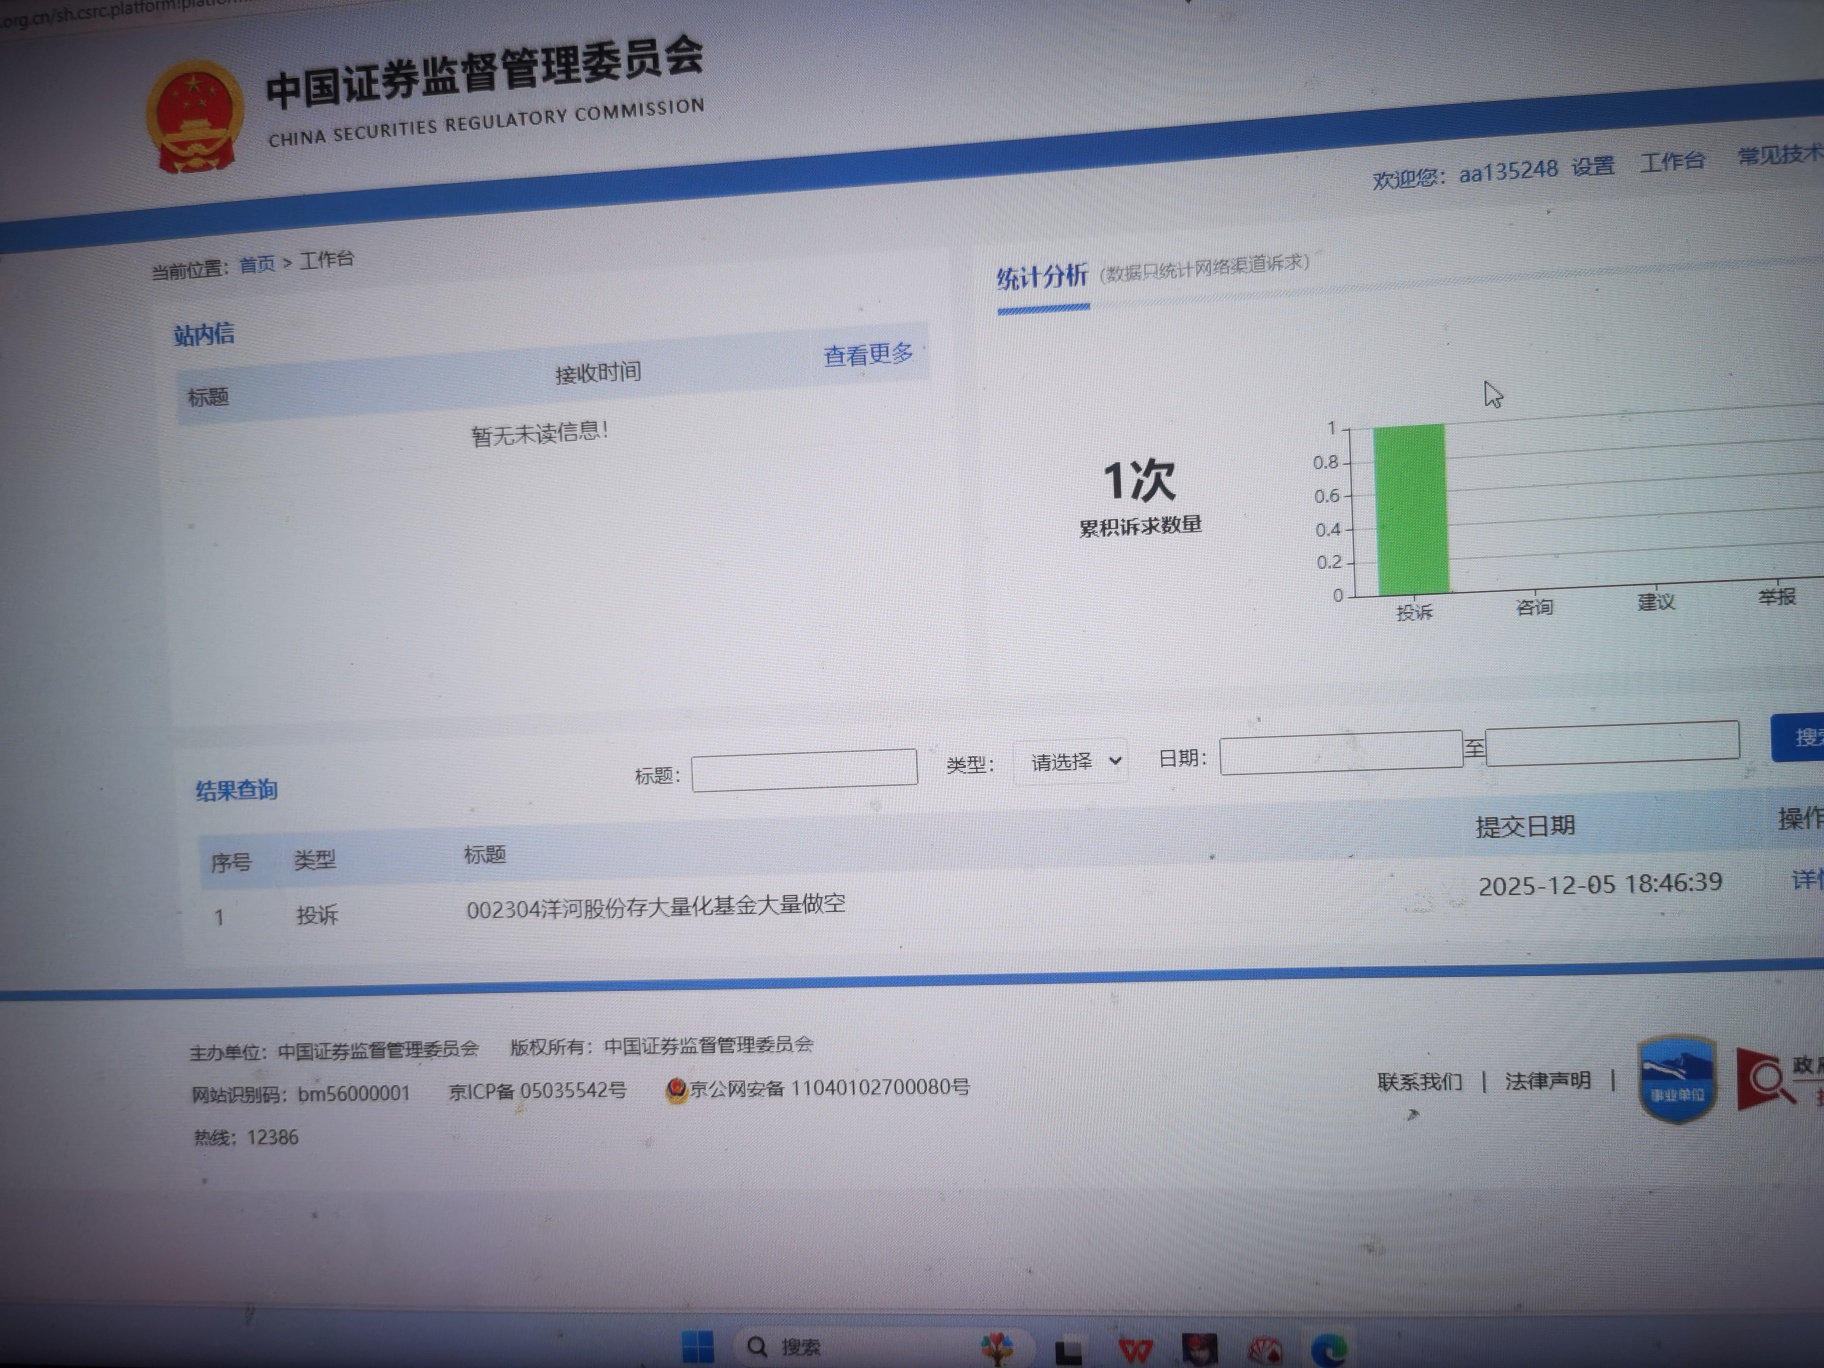Click the 首页 breadcrumb link
This screenshot has height=1368, width=1824.
pyautogui.click(x=257, y=264)
